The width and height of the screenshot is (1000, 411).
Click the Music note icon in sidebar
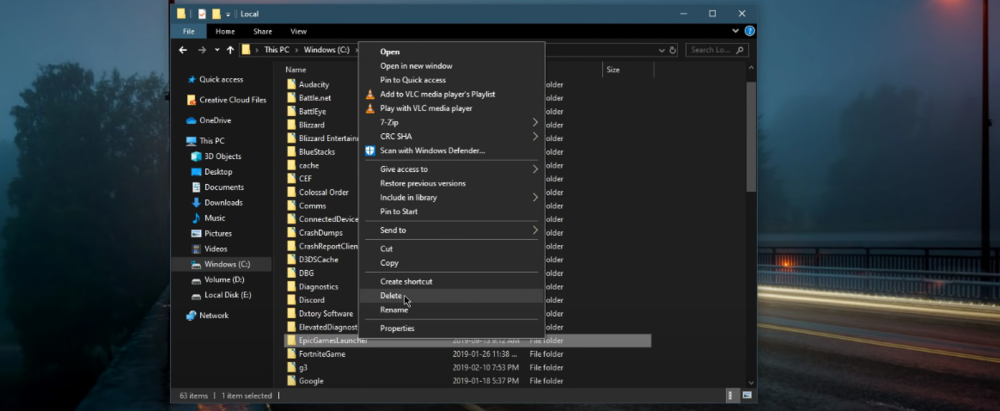[x=196, y=218]
